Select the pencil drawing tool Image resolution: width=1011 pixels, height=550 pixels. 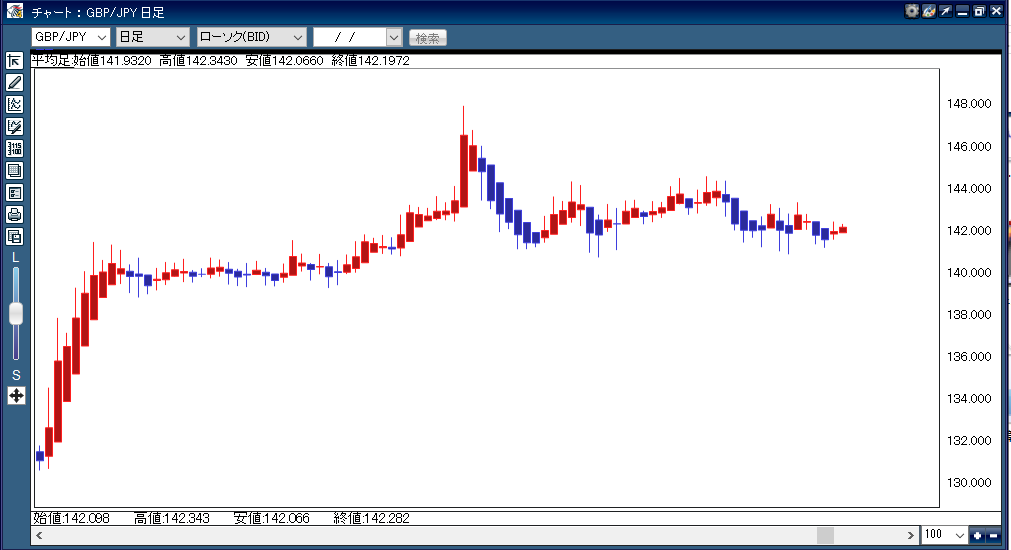pos(15,83)
